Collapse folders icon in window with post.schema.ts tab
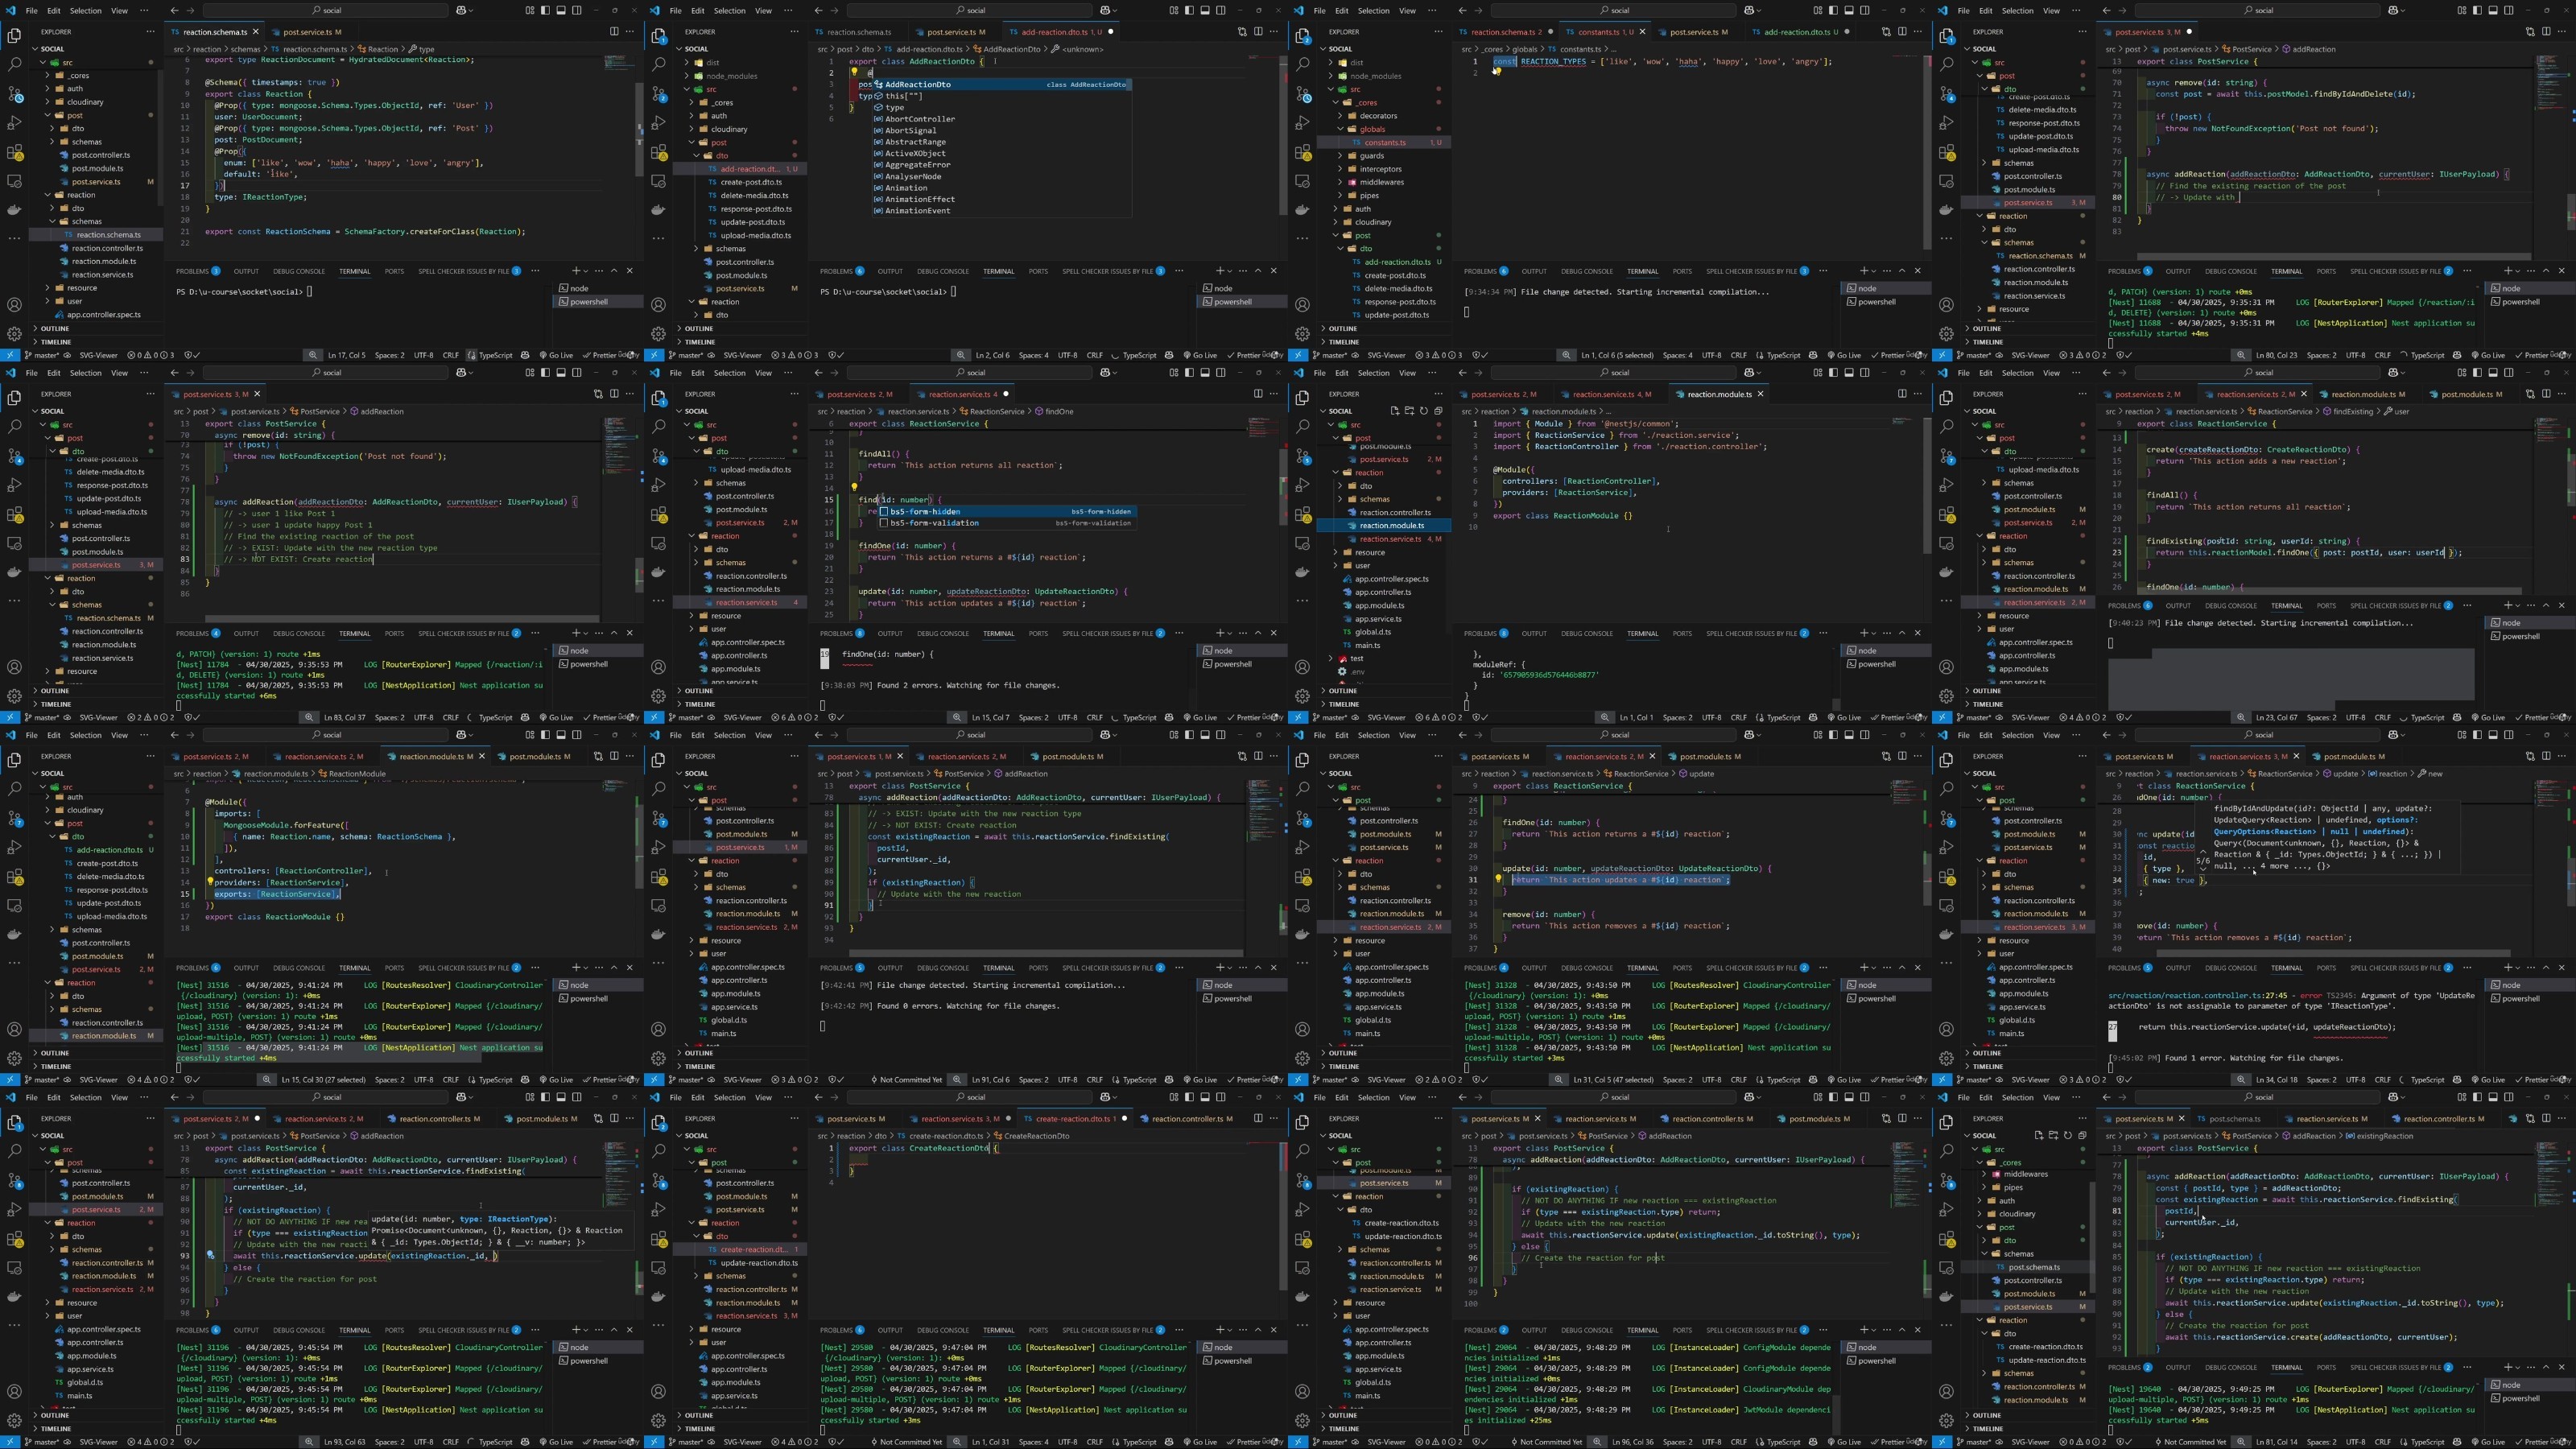This screenshot has height=1449, width=2576. click(x=2082, y=1136)
